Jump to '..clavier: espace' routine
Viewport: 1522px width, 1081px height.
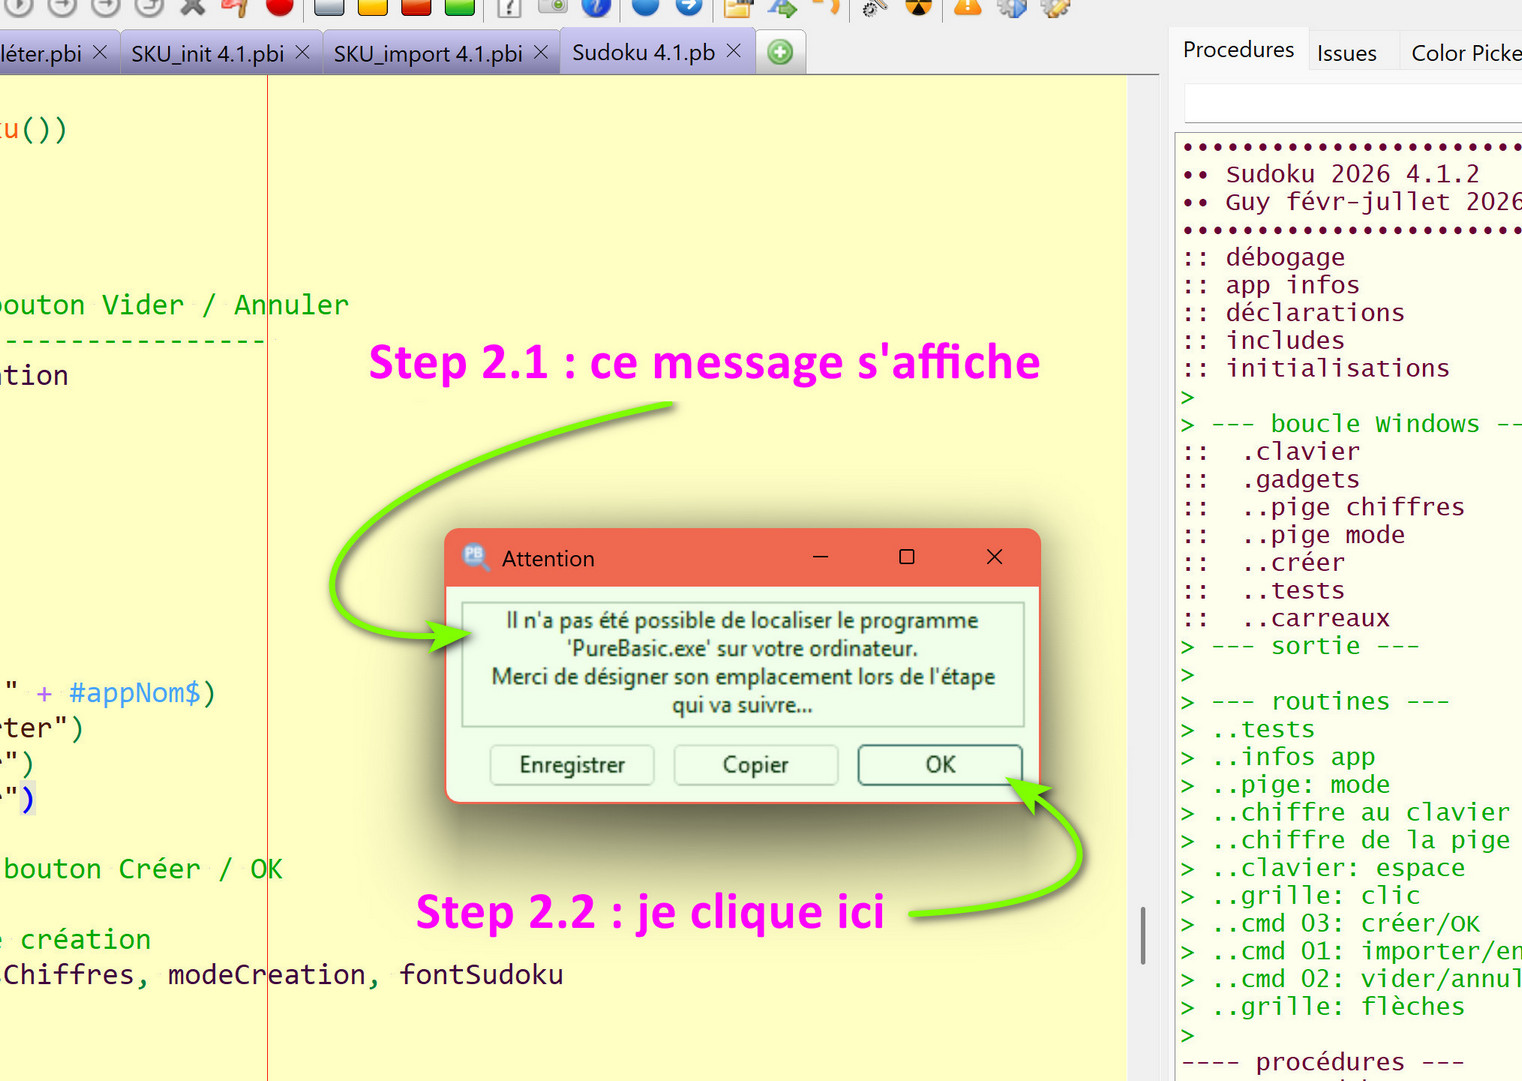[x=1337, y=868]
